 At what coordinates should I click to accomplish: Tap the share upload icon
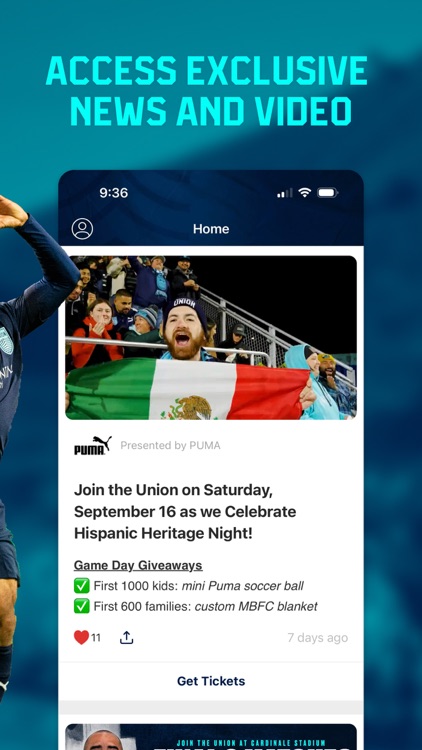[x=126, y=637]
